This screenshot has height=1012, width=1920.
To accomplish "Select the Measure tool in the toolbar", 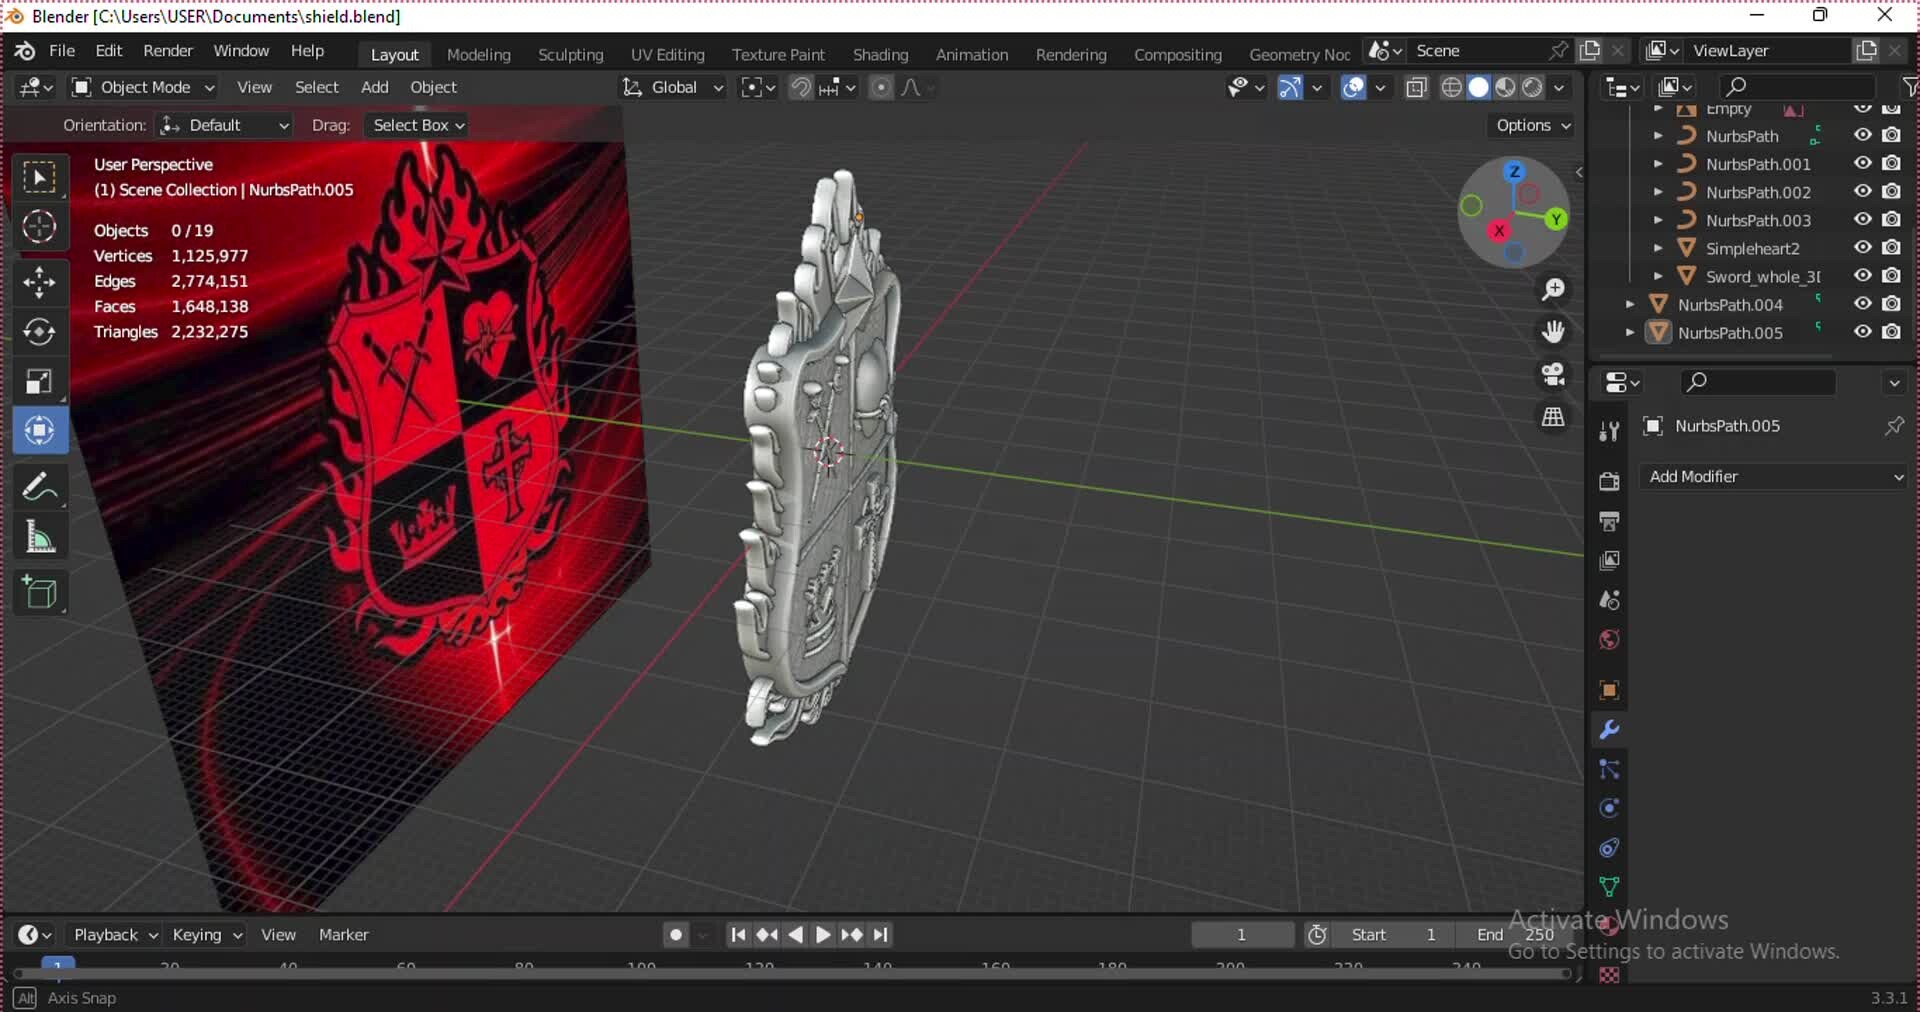I will [40, 537].
